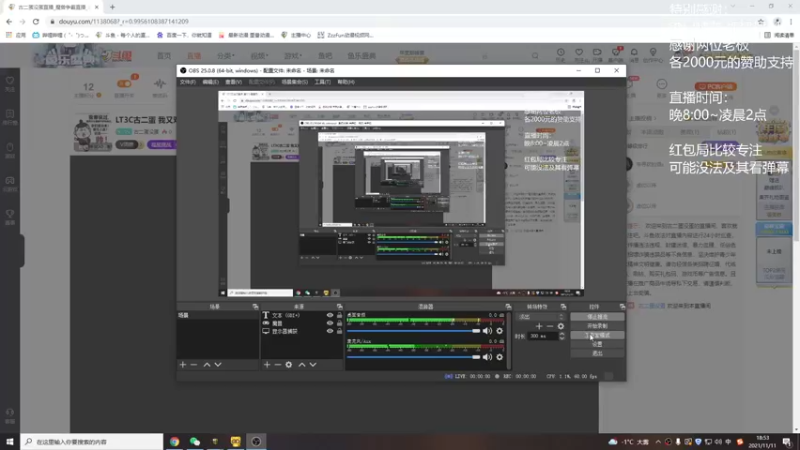Click the exit button in Controls panel

(597, 354)
